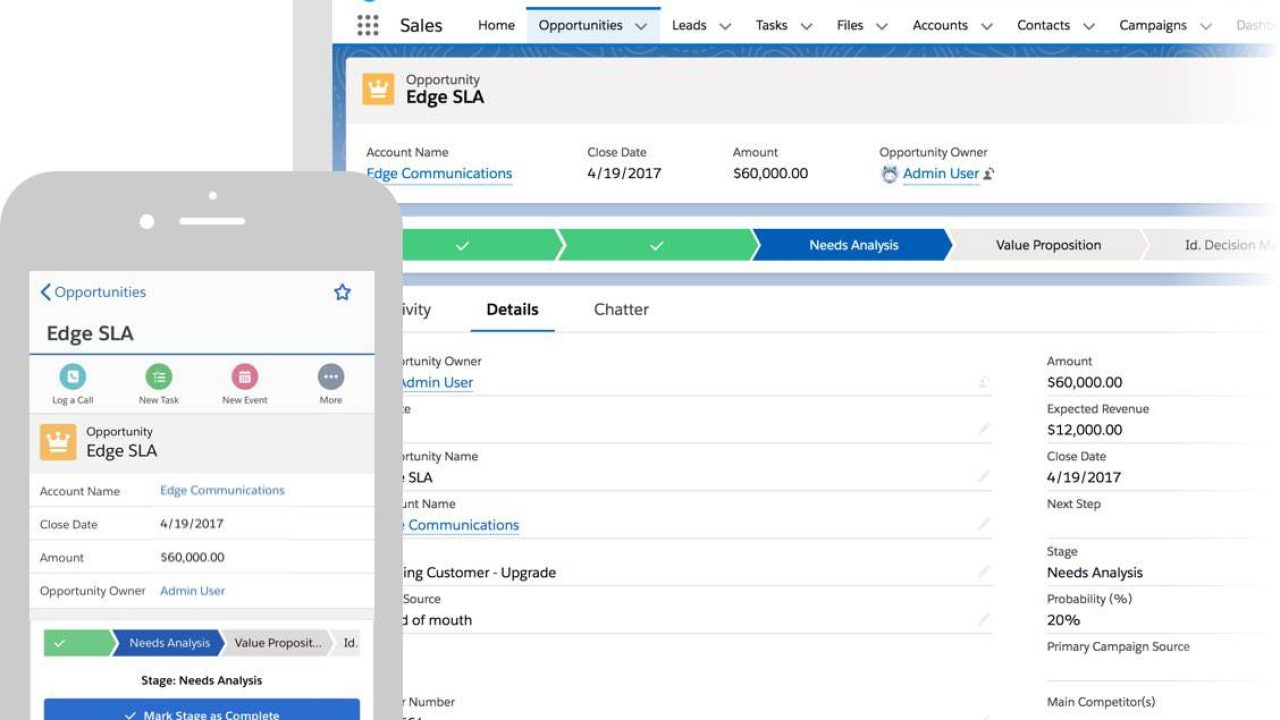Open the Home tab
This screenshot has width=1280, height=720.
click(496, 26)
